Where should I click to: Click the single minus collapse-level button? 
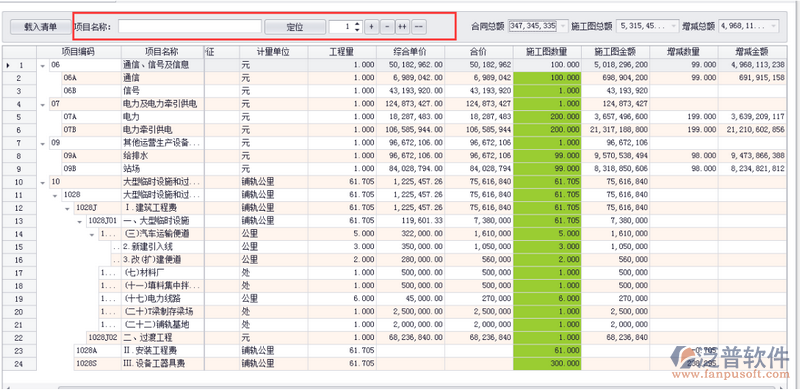point(387,27)
